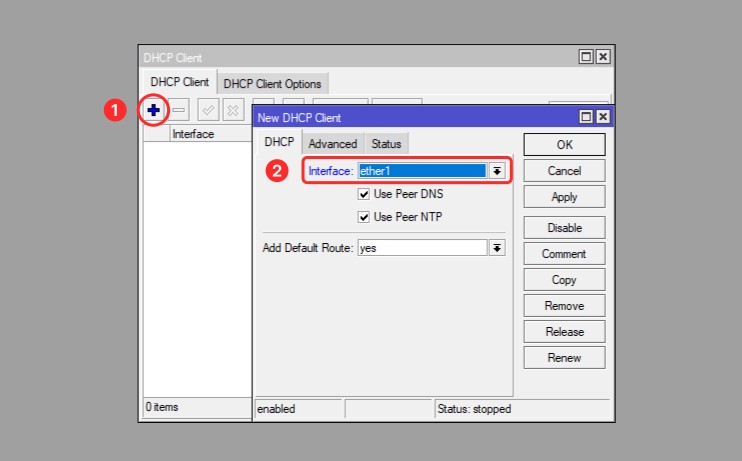Click the X disable toolbar icon
Image resolution: width=742 pixels, height=461 pixels.
point(232,109)
